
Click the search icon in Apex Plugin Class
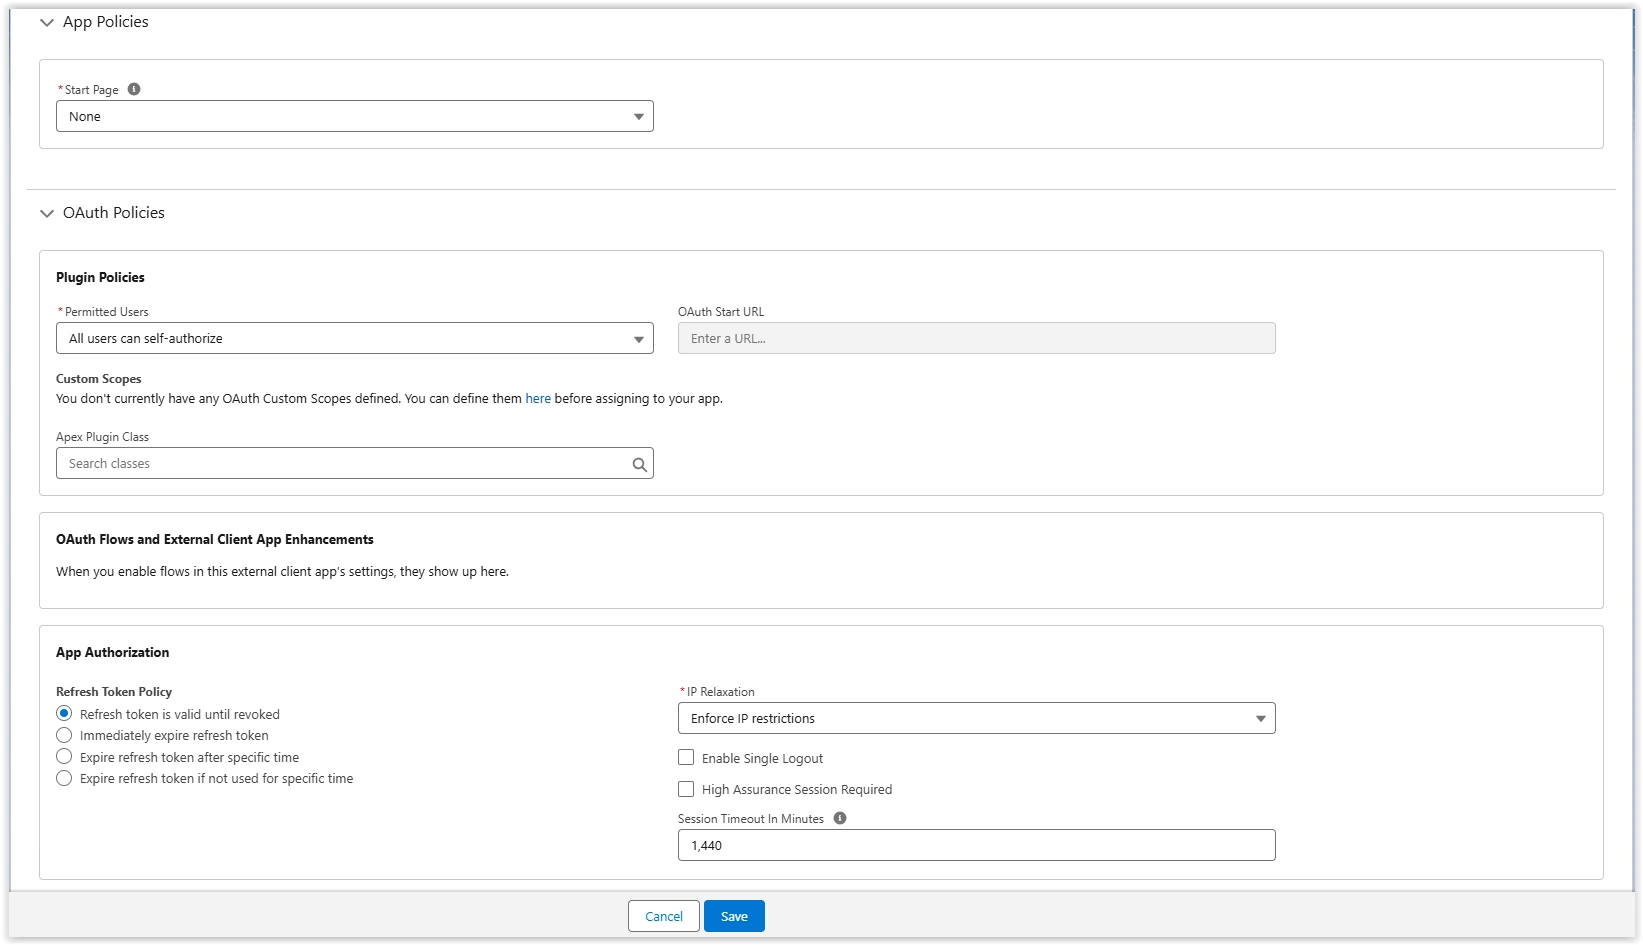pyautogui.click(x=639, y=464)
